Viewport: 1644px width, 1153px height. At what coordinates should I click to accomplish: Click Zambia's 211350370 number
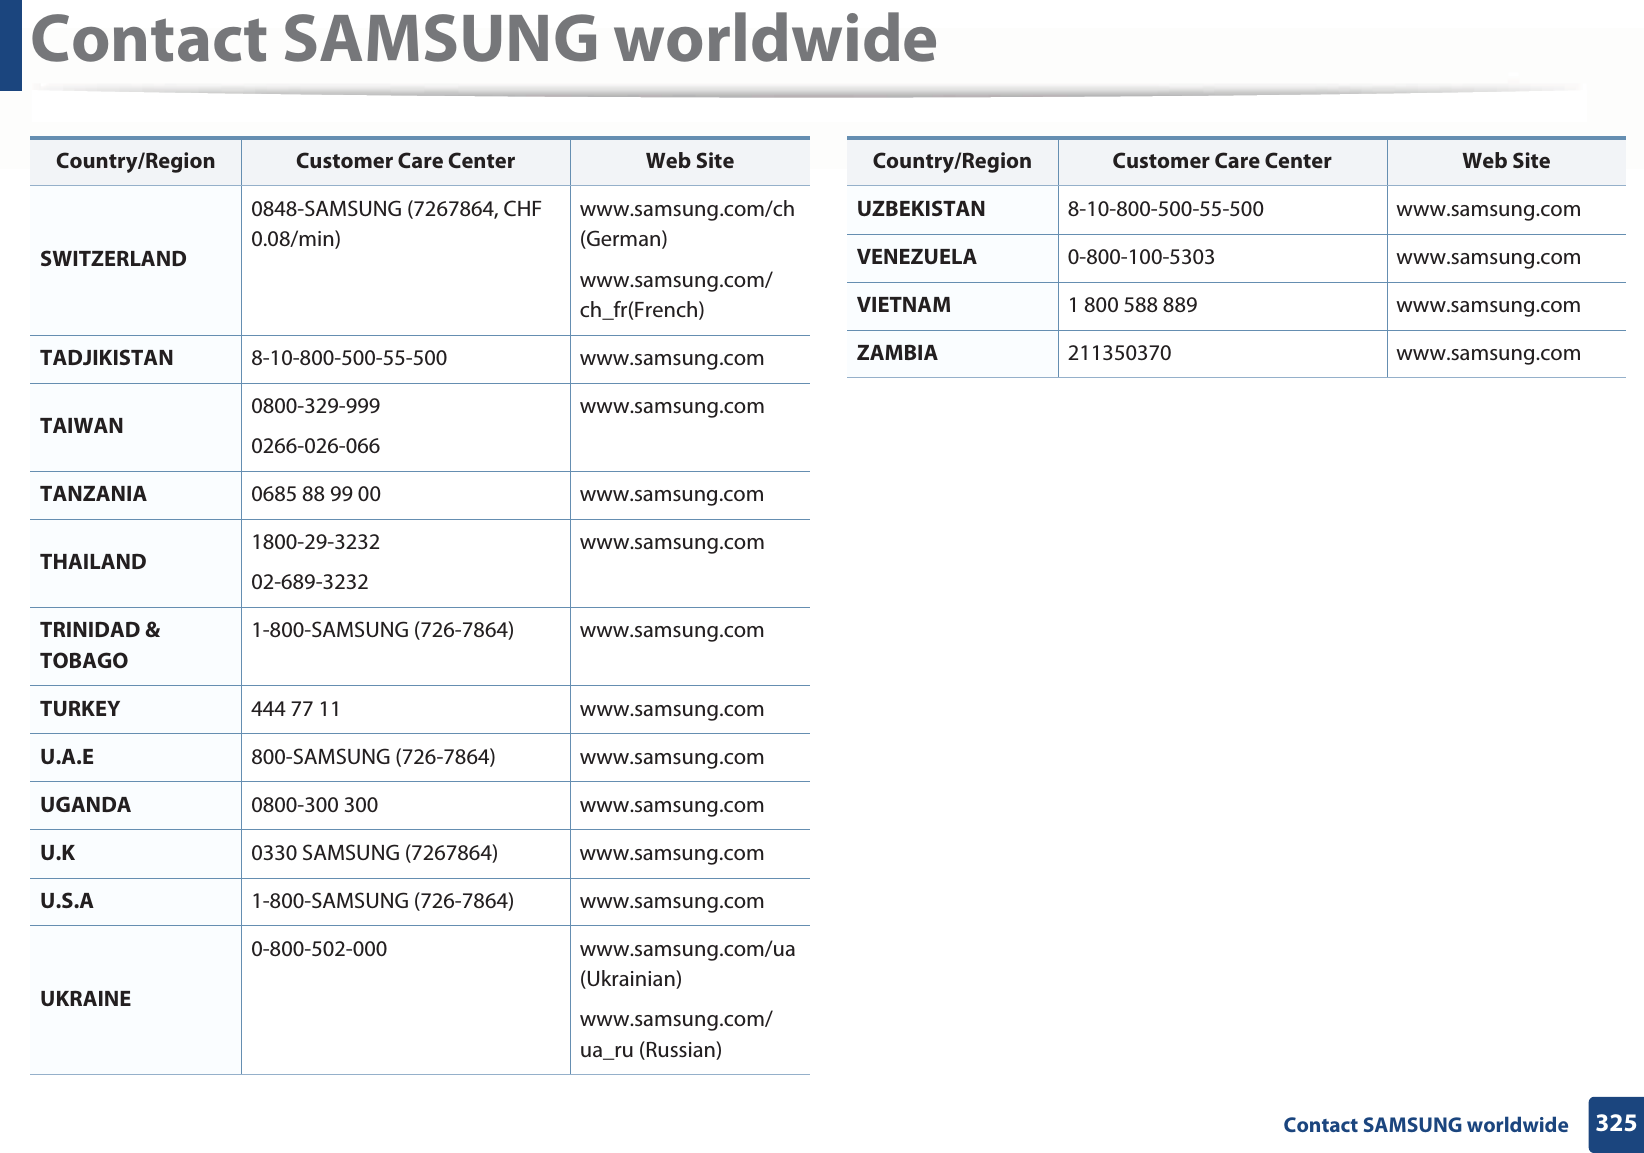pos(1120,353)
